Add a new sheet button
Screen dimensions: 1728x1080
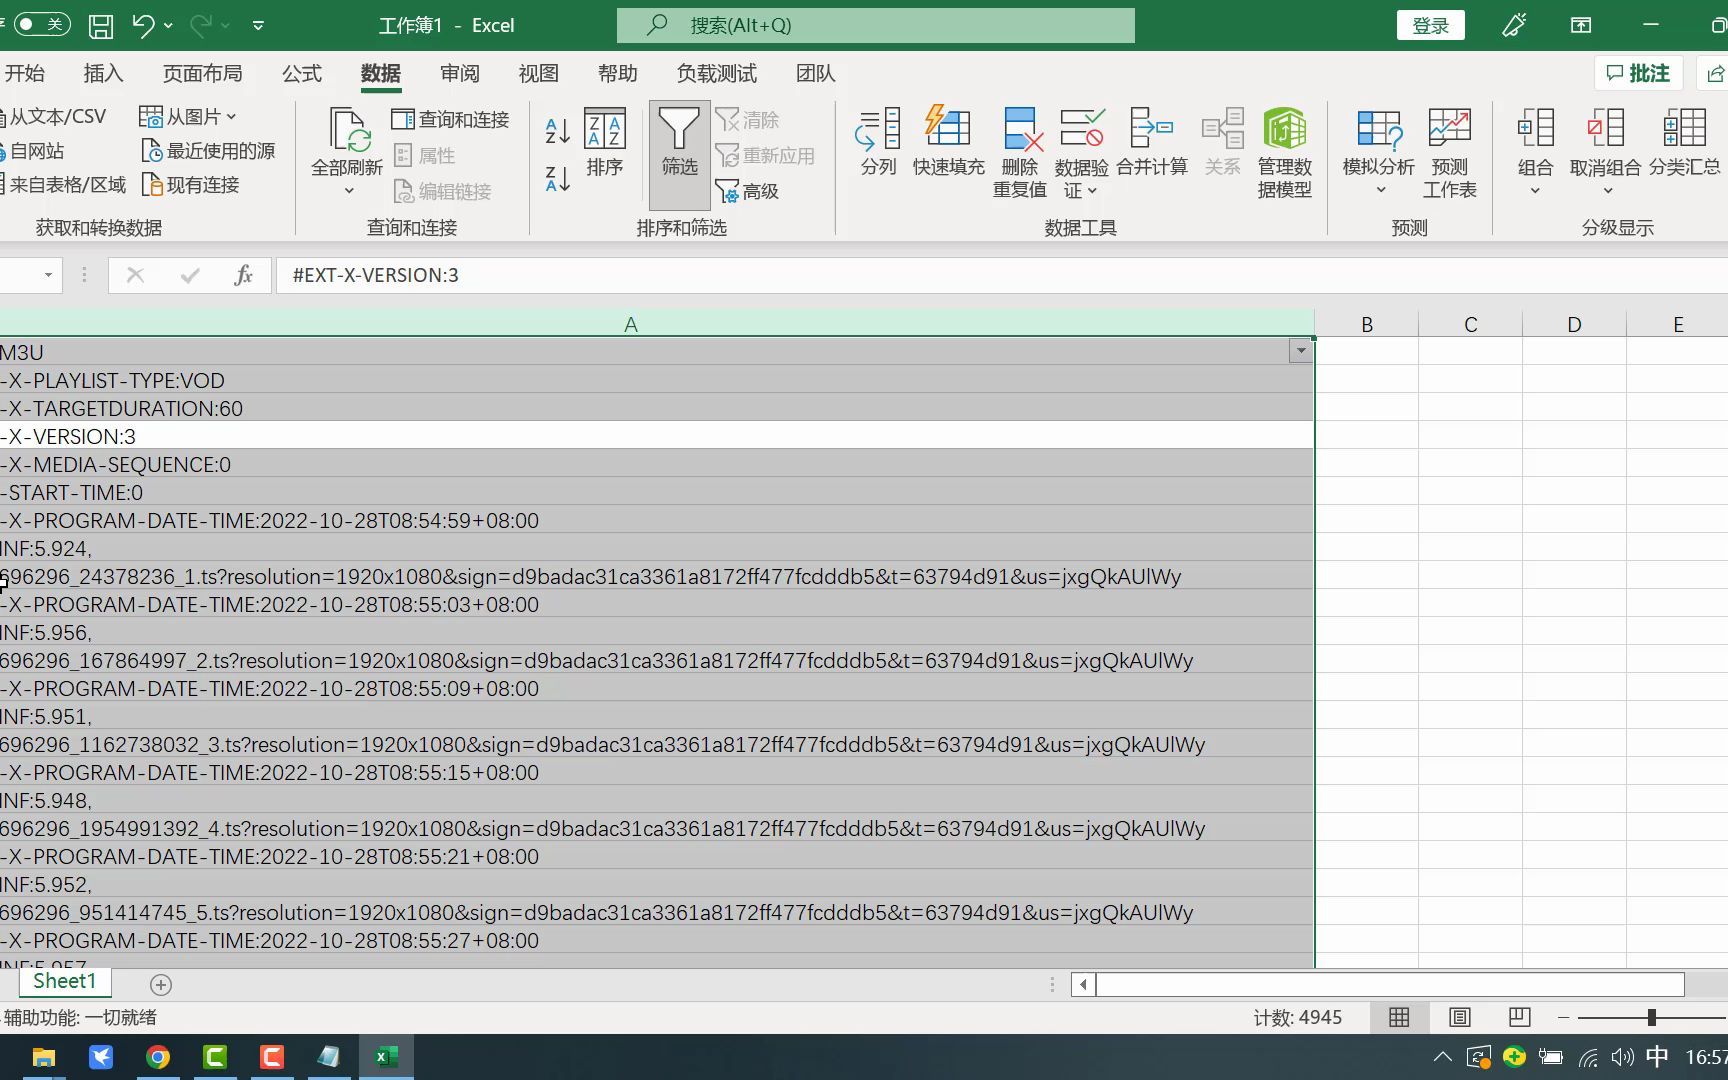(161, 985)
